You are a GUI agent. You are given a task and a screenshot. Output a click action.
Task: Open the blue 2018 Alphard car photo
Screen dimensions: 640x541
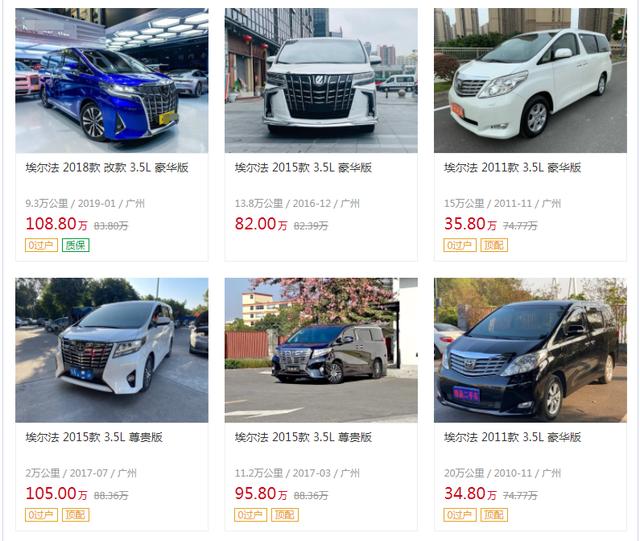pyautogui.click(x=112, y=80)
